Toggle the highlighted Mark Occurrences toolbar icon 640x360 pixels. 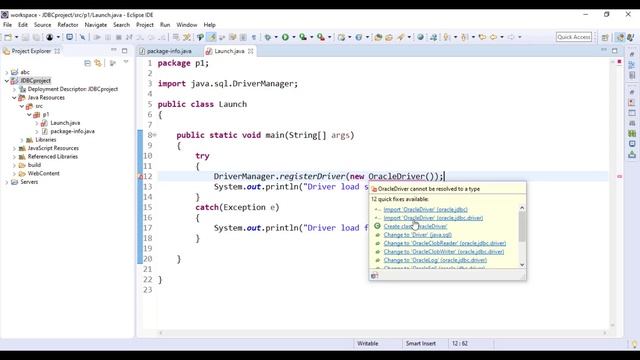click(211, 37)
